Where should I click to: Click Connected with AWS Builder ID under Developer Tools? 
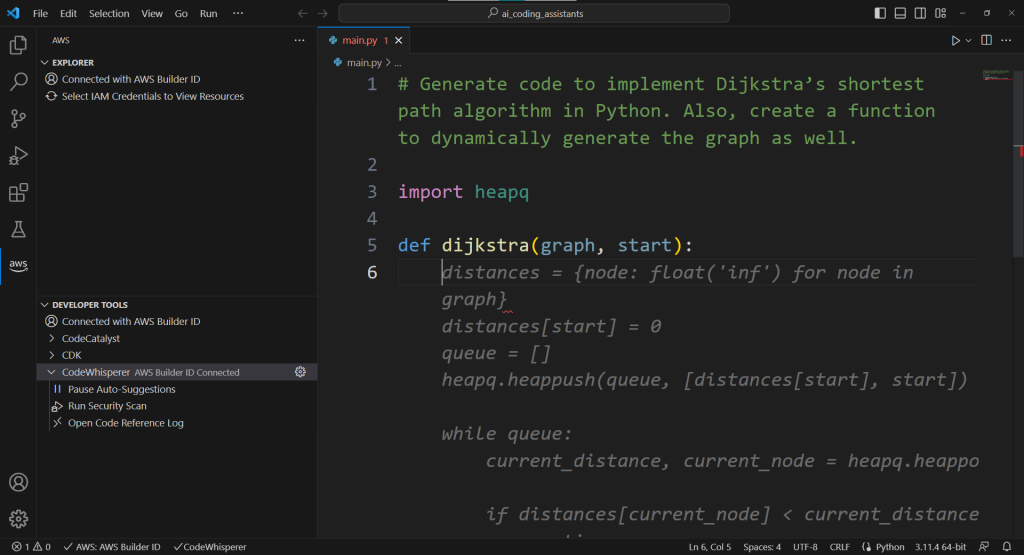(x=131, y=321)
